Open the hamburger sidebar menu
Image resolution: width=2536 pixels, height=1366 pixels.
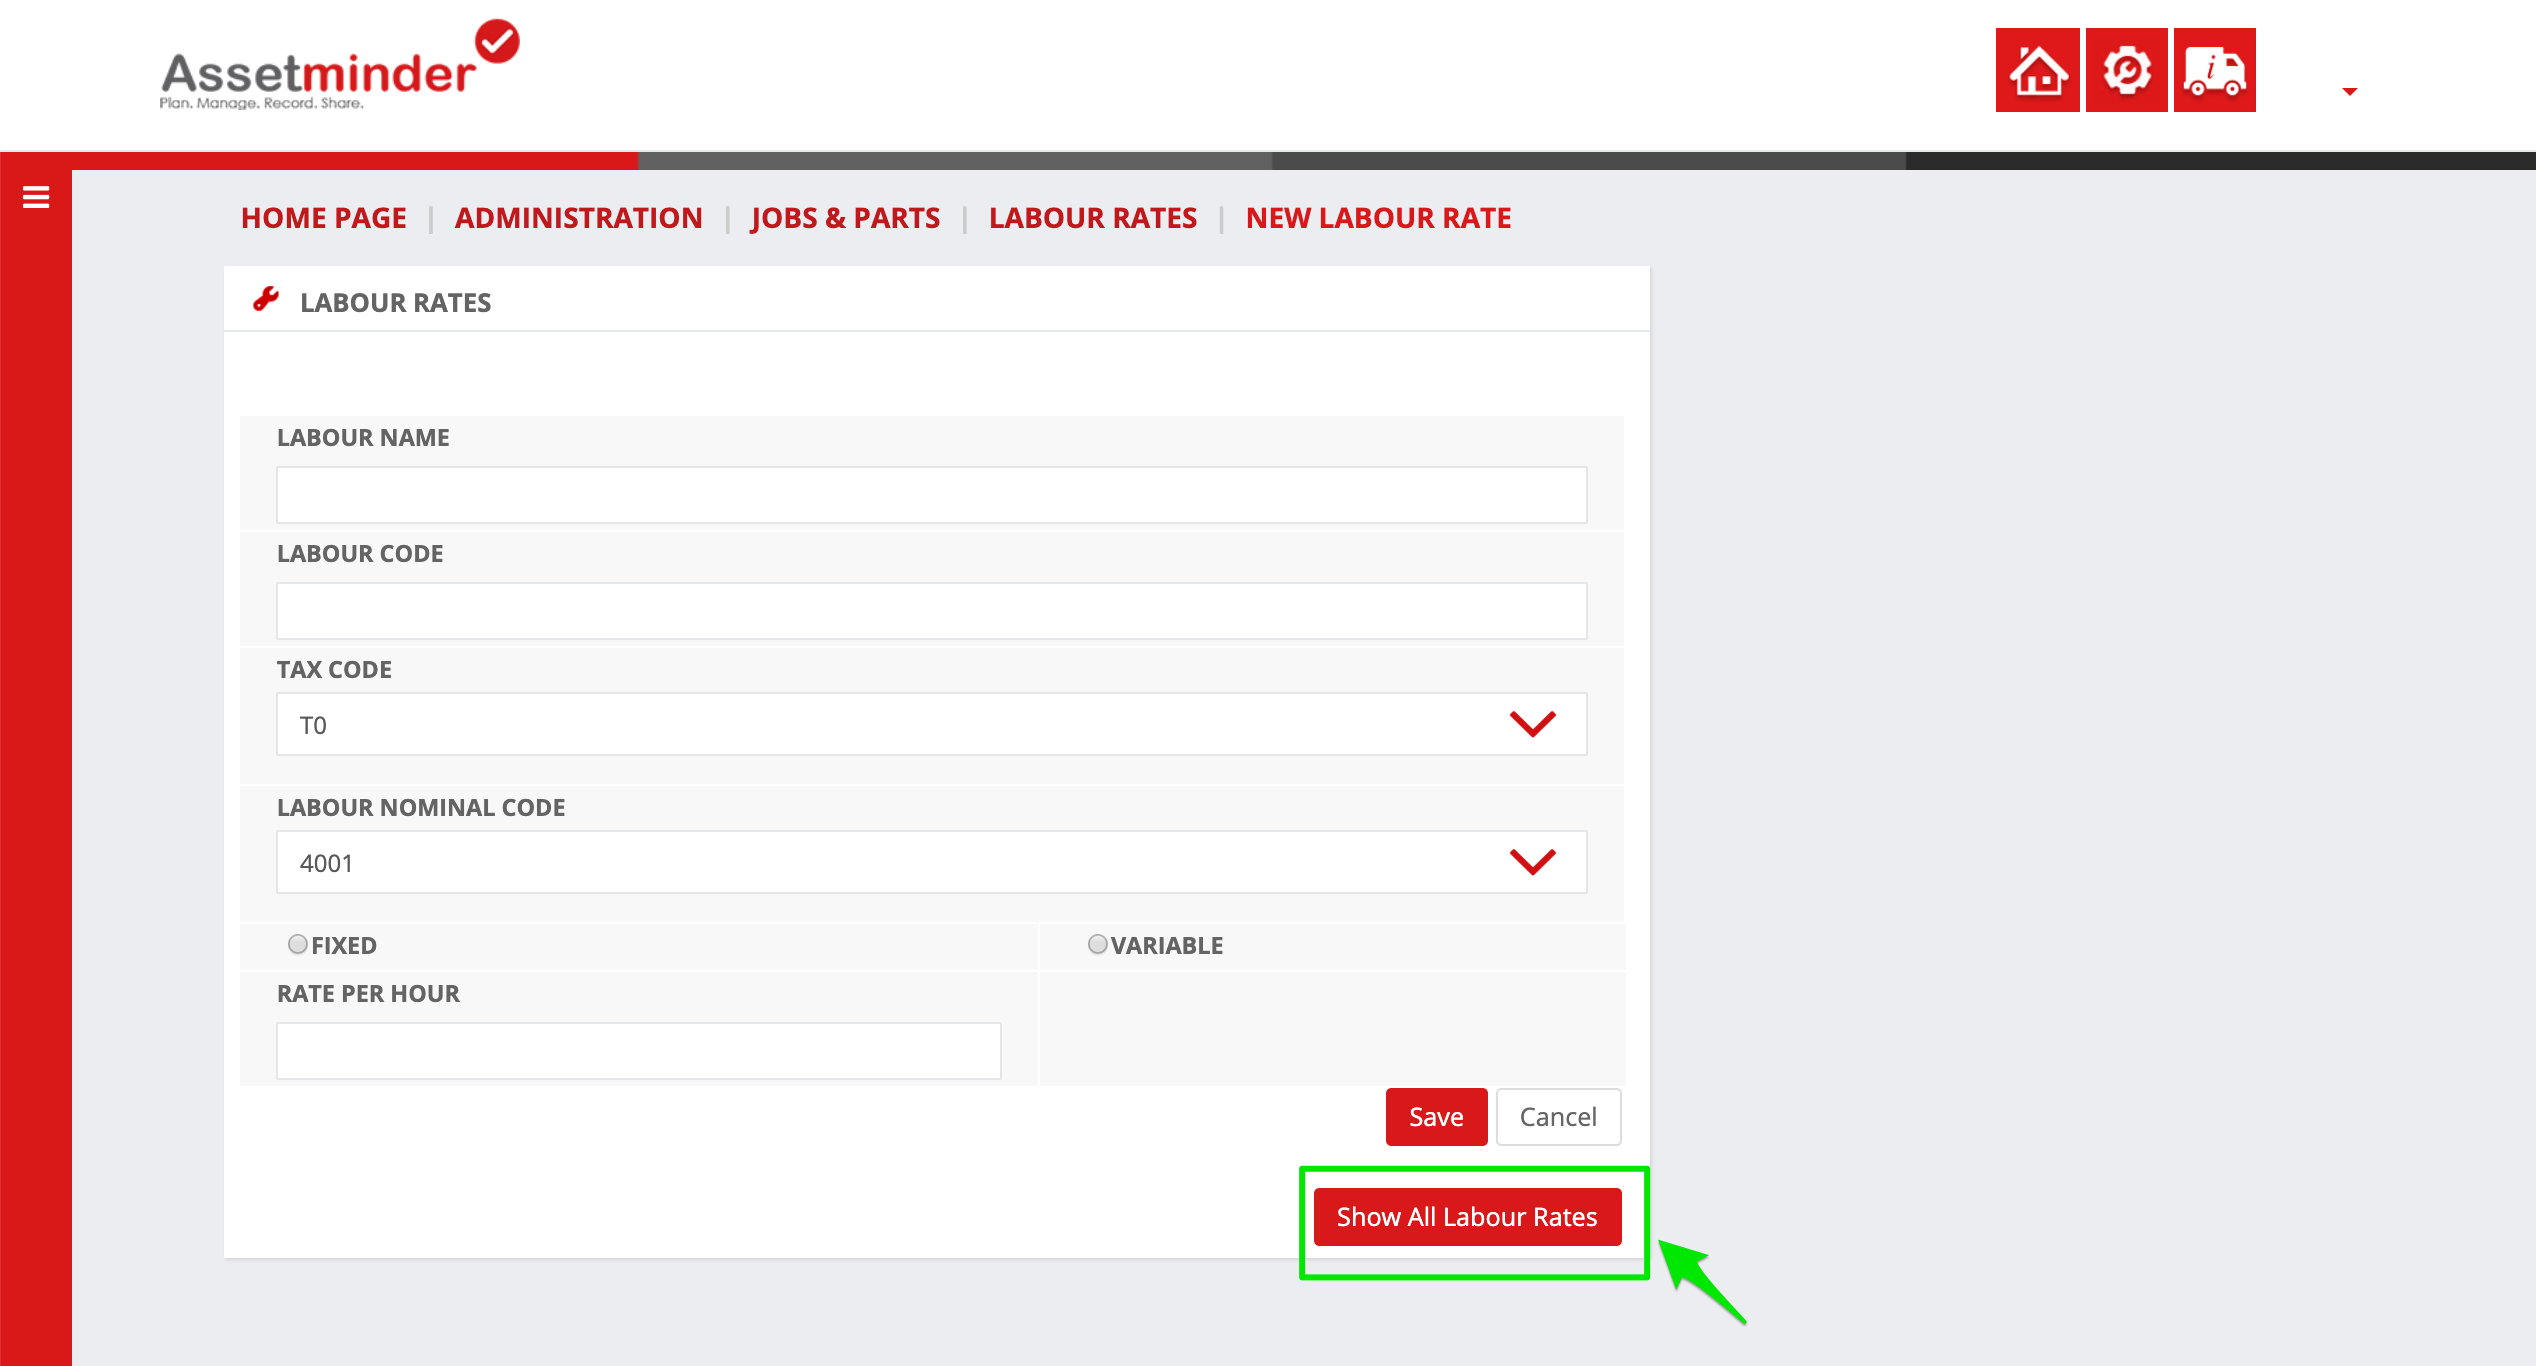tap(36, 197)
